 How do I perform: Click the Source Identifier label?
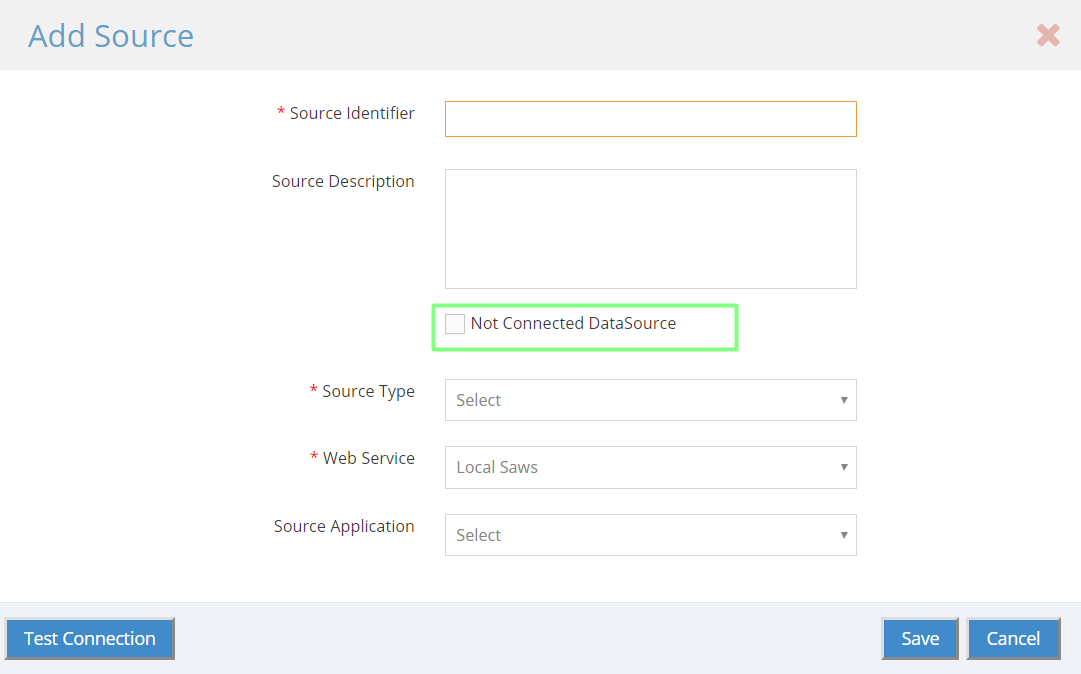352,113
